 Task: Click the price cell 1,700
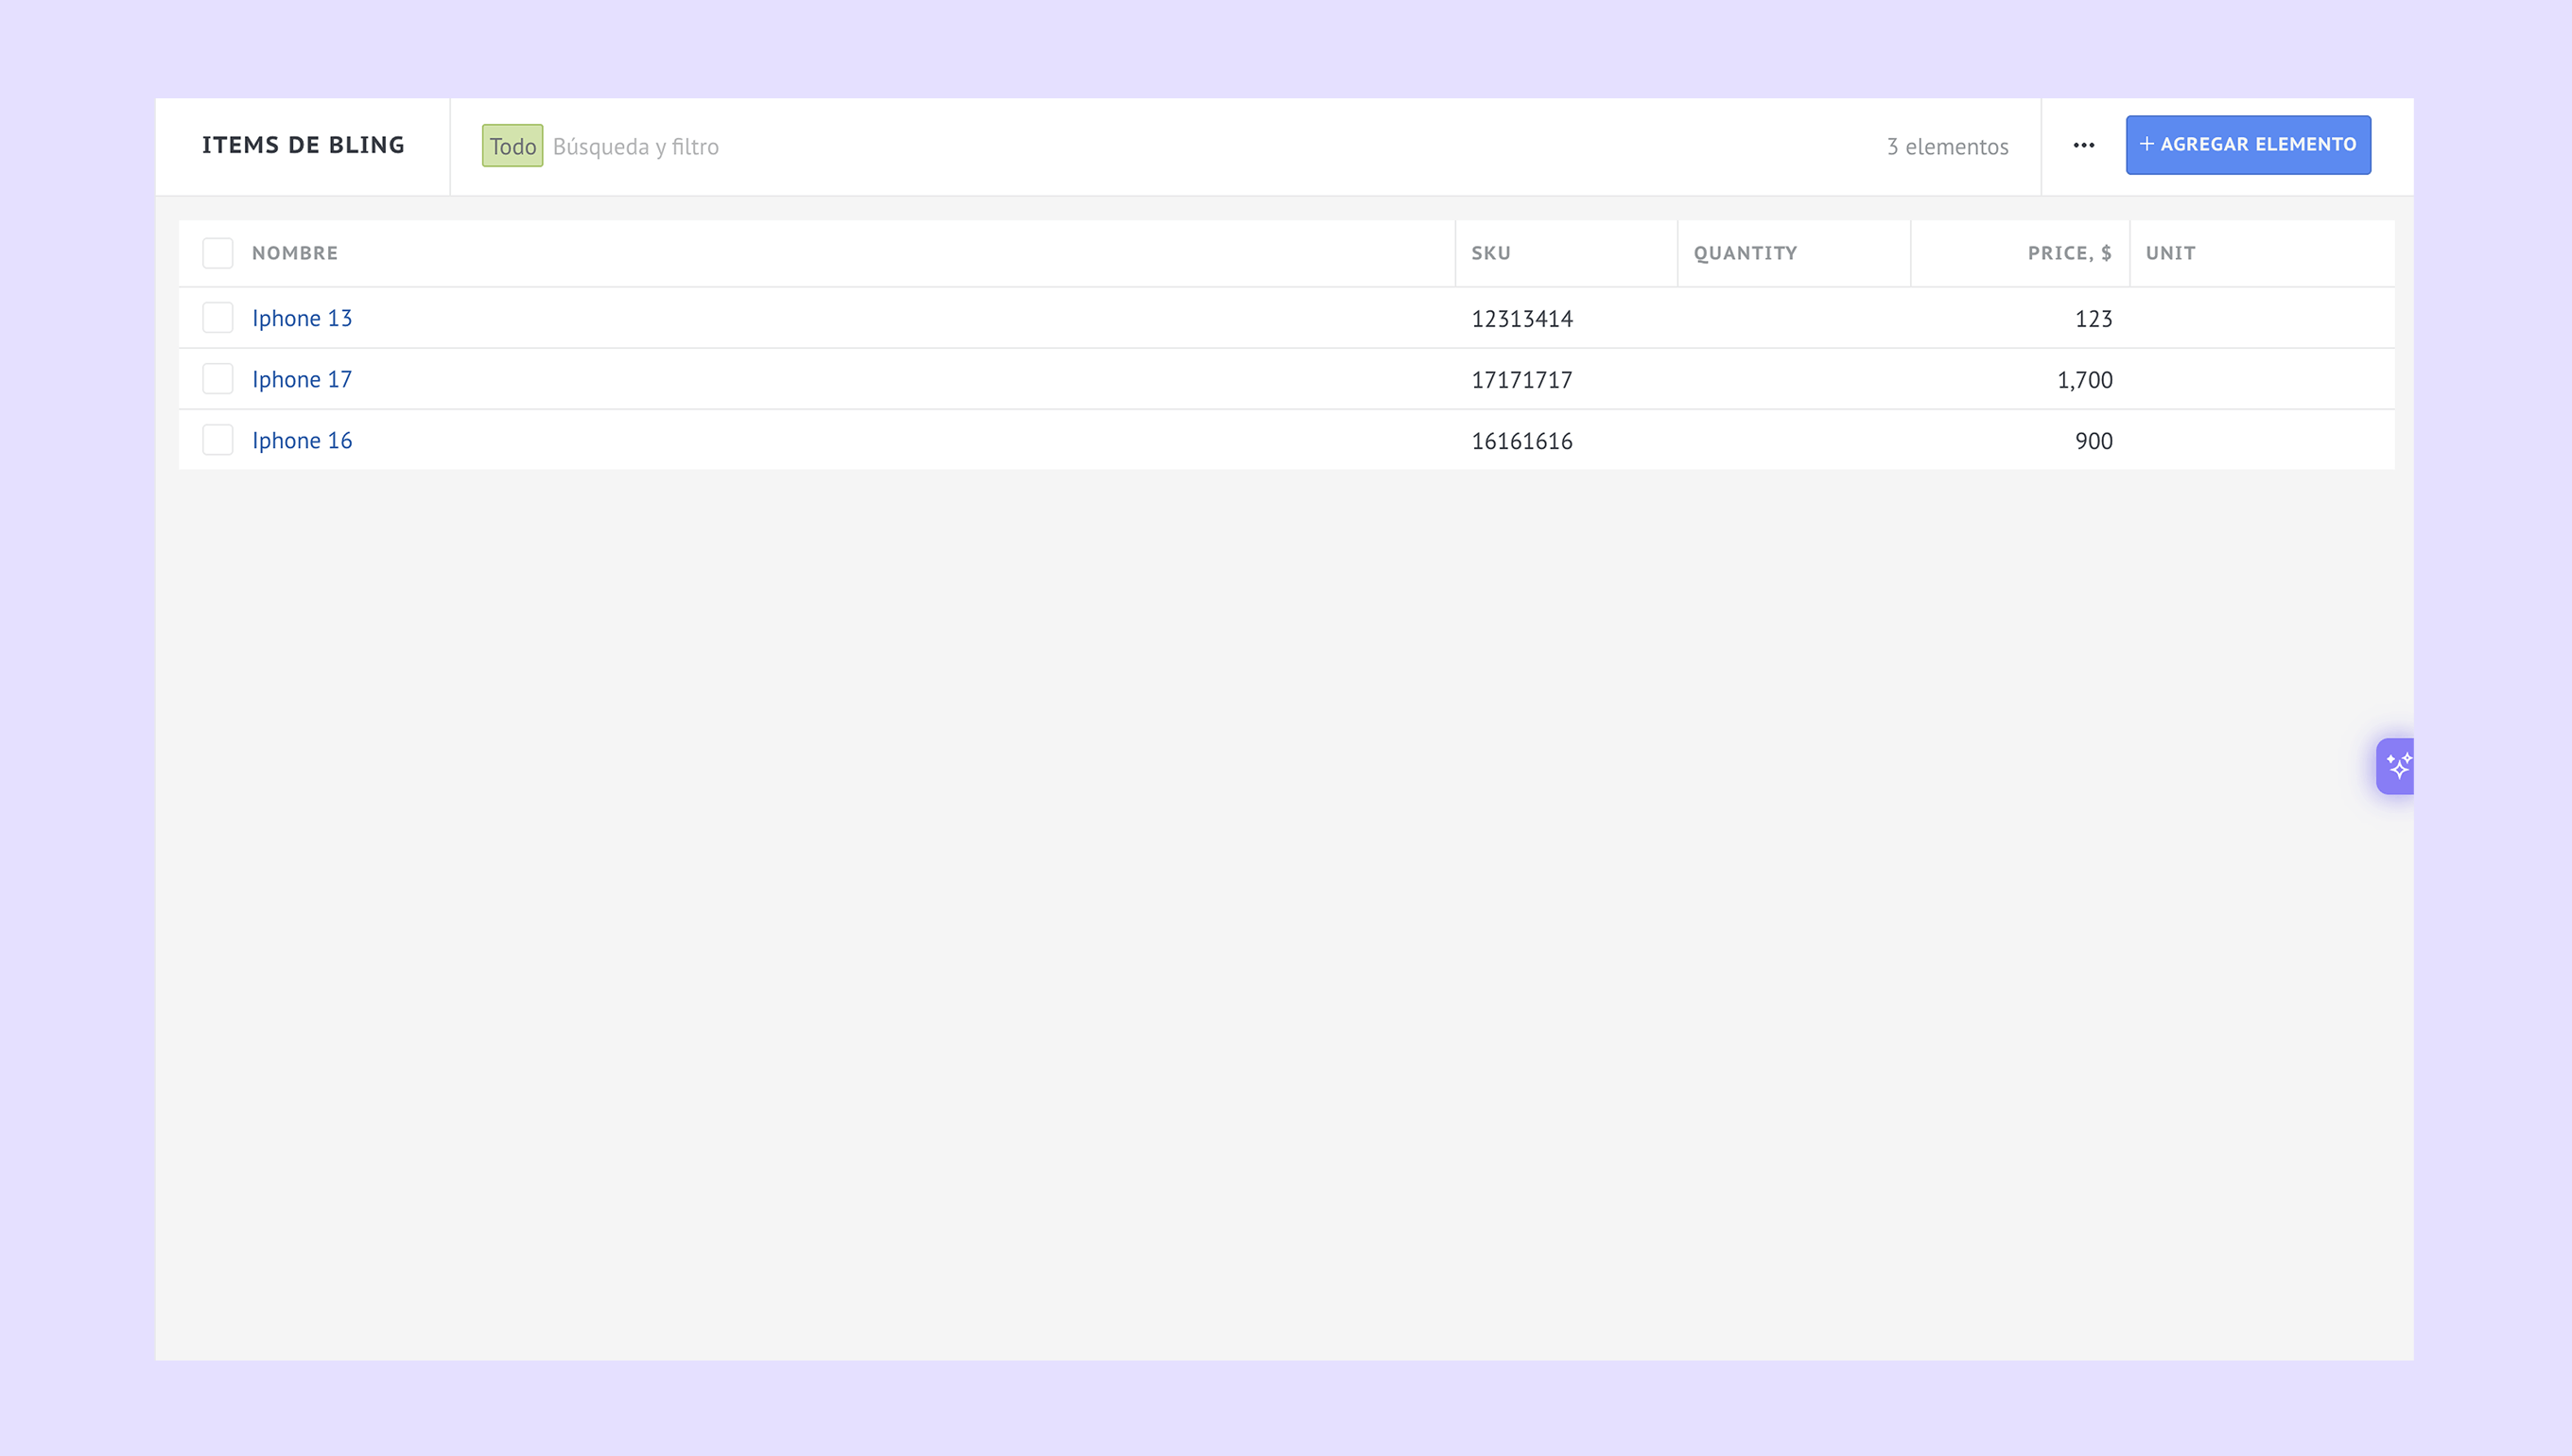pyautogui.click(x=2084, y=380)
